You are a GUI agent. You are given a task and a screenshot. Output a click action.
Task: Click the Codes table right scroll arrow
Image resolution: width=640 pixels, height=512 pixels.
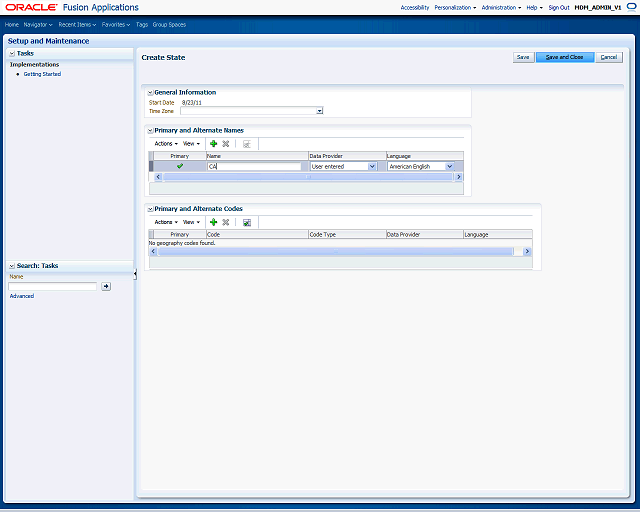click(527, 251)
